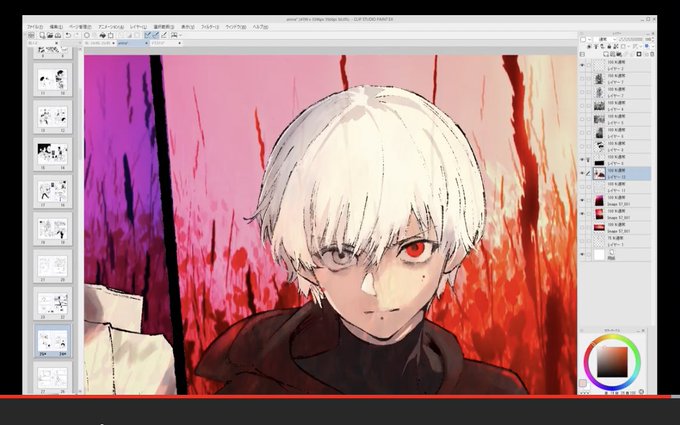Click the CLIP STUDIO ASSETS icon

(174, 36)
